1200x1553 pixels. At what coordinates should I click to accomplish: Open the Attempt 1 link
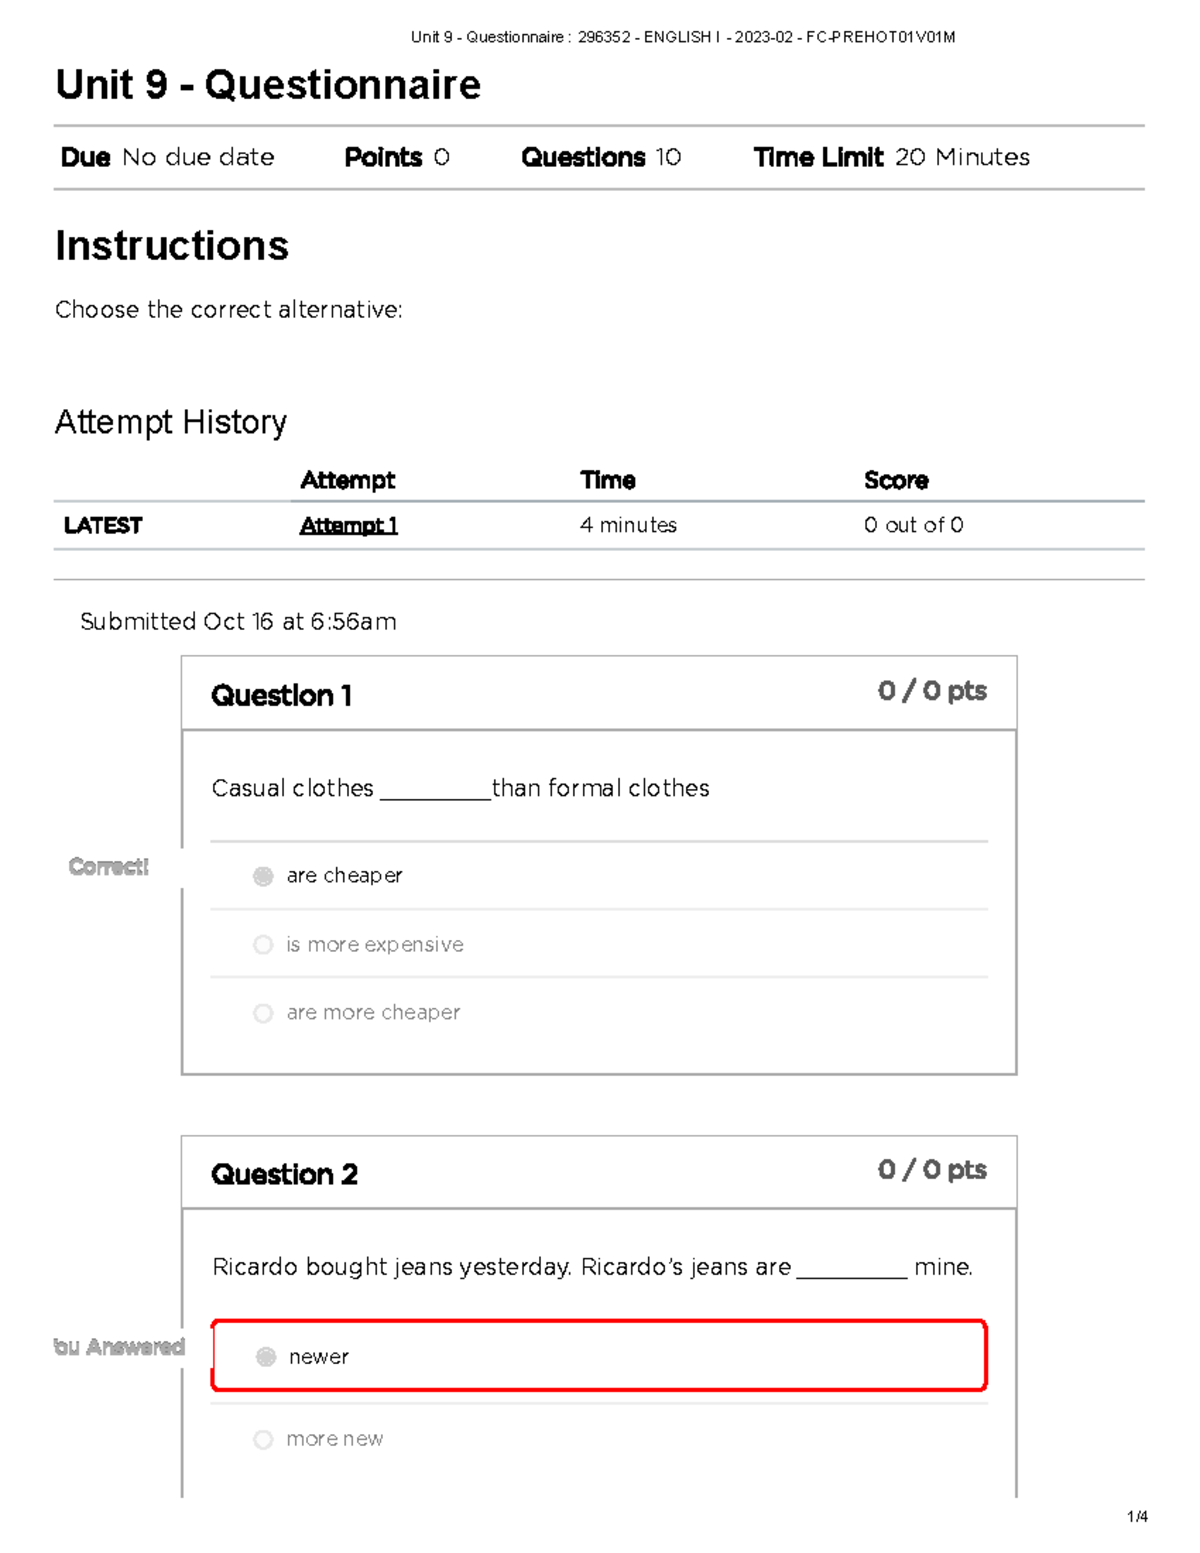pyautogui.click(x=348, y=525)
